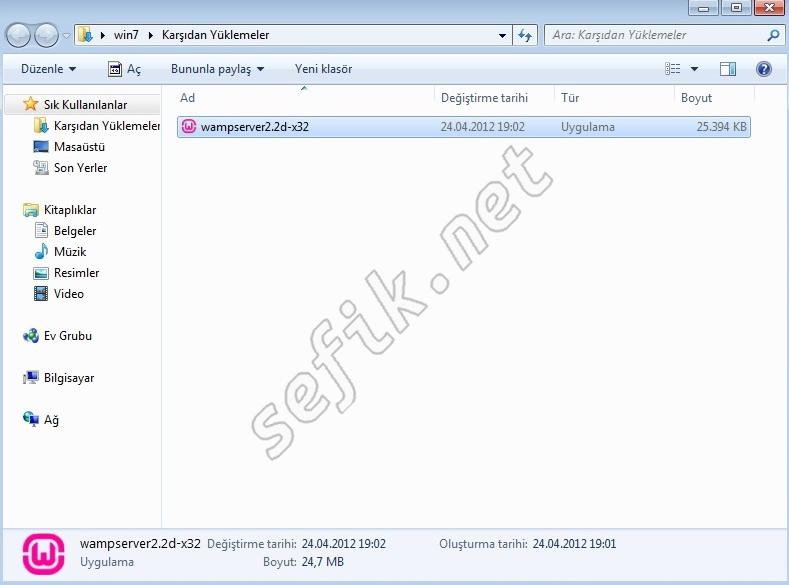Open the Video library
This screenshot has height=585, width=789.
[68, 294]
